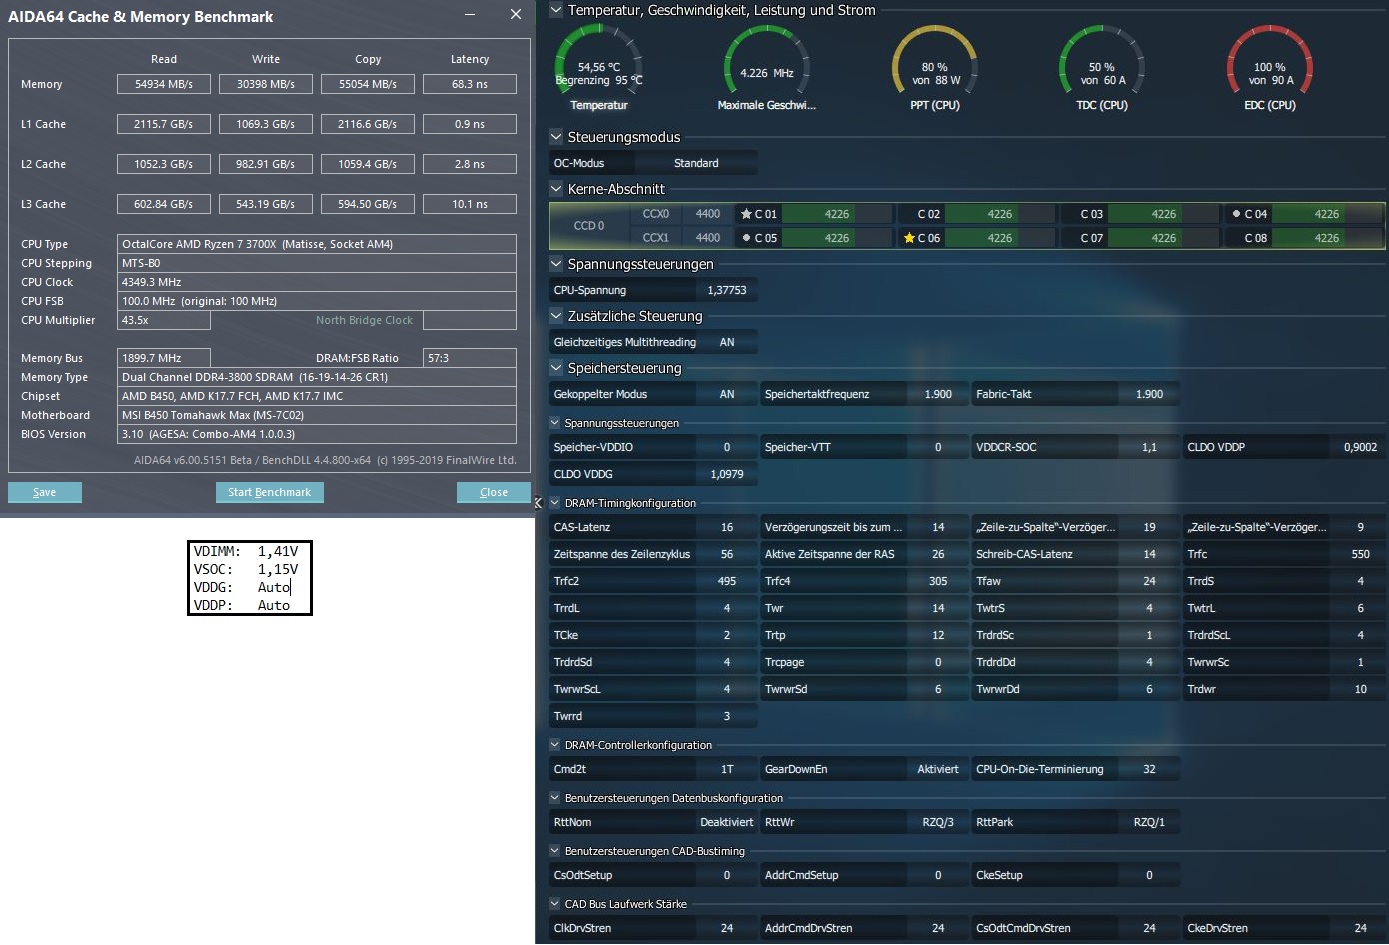Screen dimensions: 1389x945
Task: Click CCX1 frequency 4400
Action: click(x=708, y=238)
